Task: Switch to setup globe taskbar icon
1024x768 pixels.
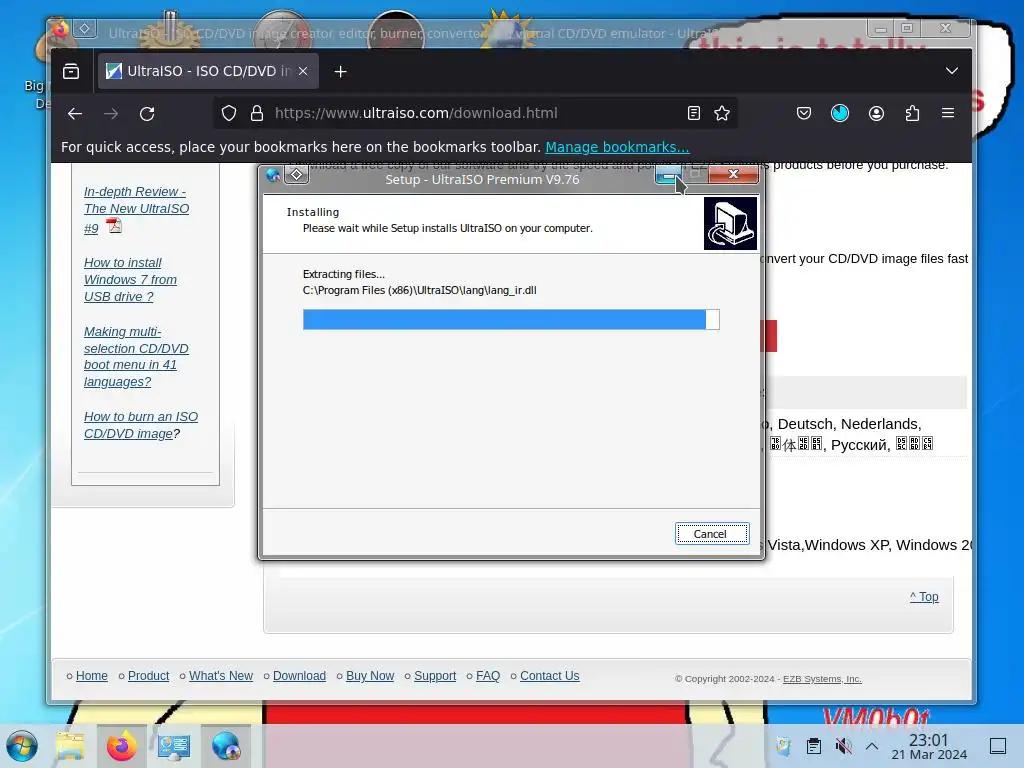Action: [x=226, y=746]
